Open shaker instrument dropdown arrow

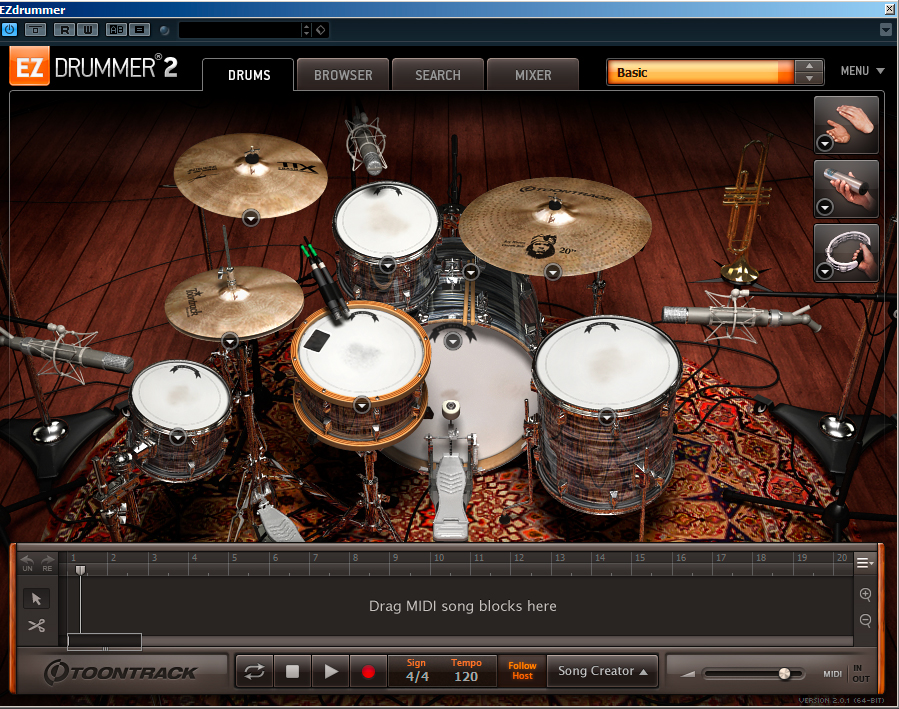(x=825, y=207)
